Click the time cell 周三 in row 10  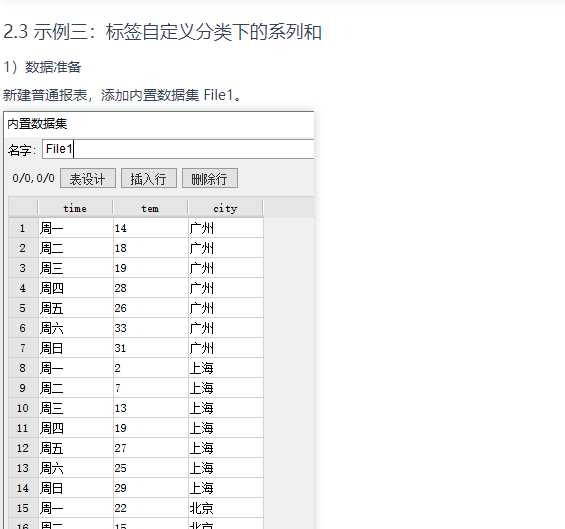tap(75, 408)
